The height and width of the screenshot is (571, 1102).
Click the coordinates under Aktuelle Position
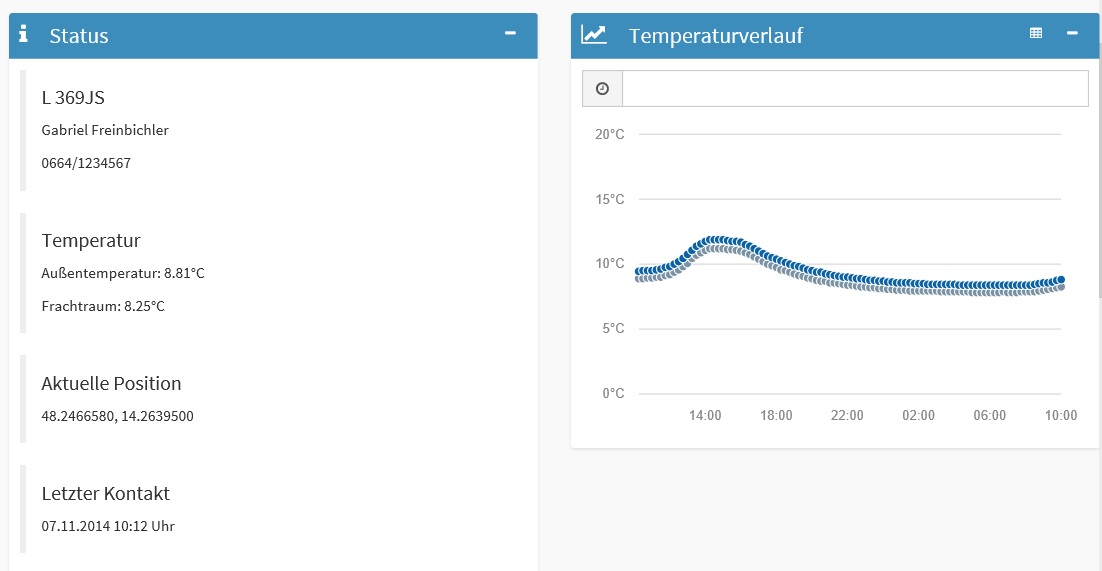click(x=118, y=416)
